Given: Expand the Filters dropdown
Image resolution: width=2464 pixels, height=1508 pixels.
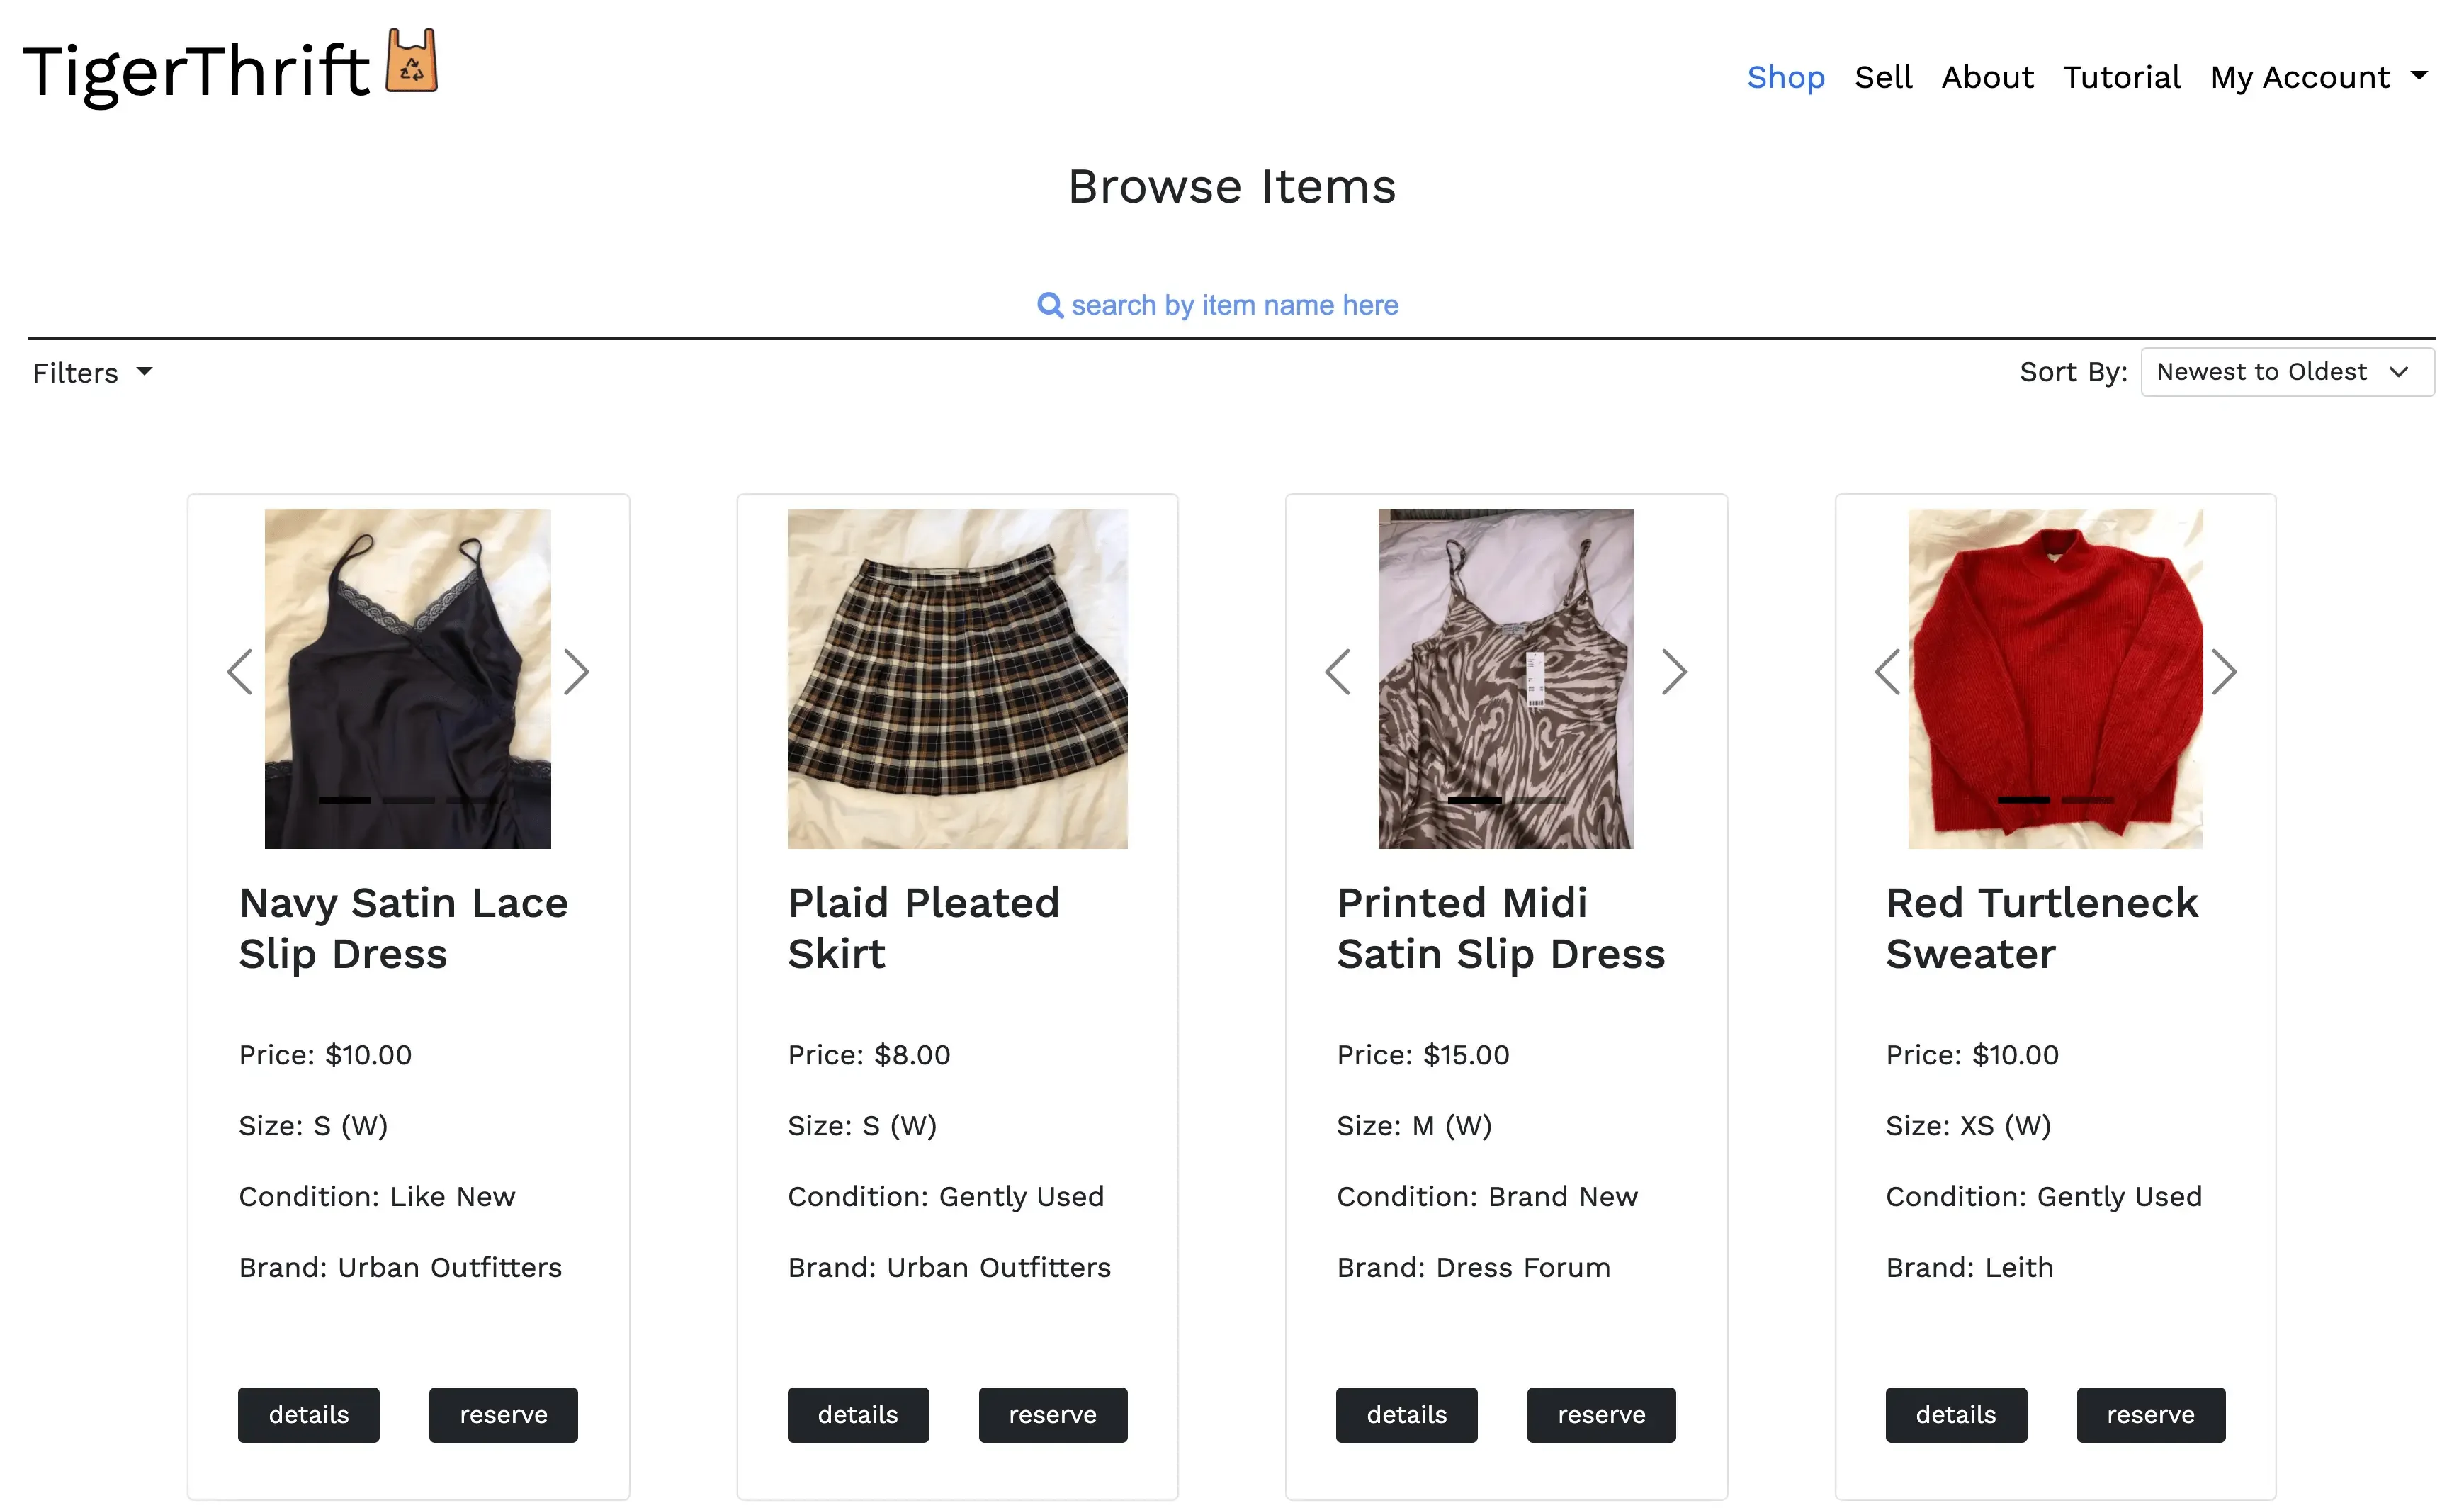Looking at the screenshot, I should coord(92,372).
